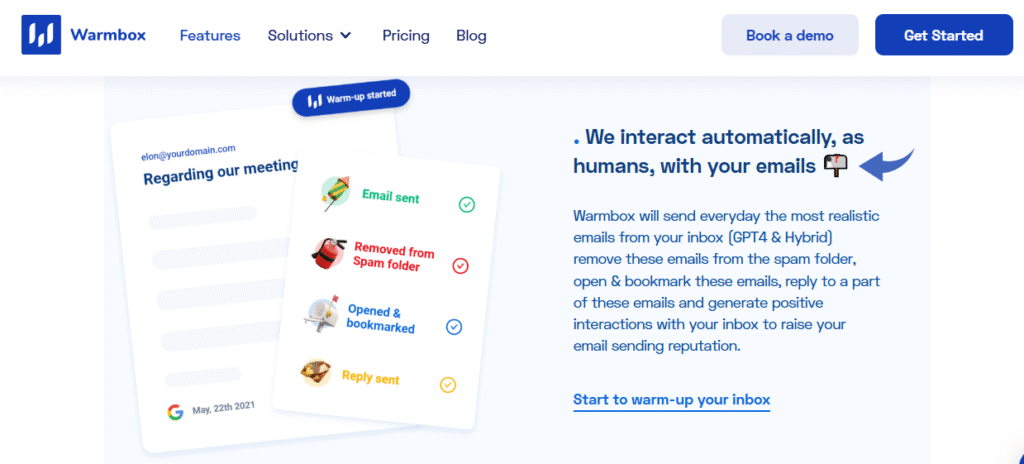
Task: Click the red Removed from Spam checkmark
Action: 460,266
